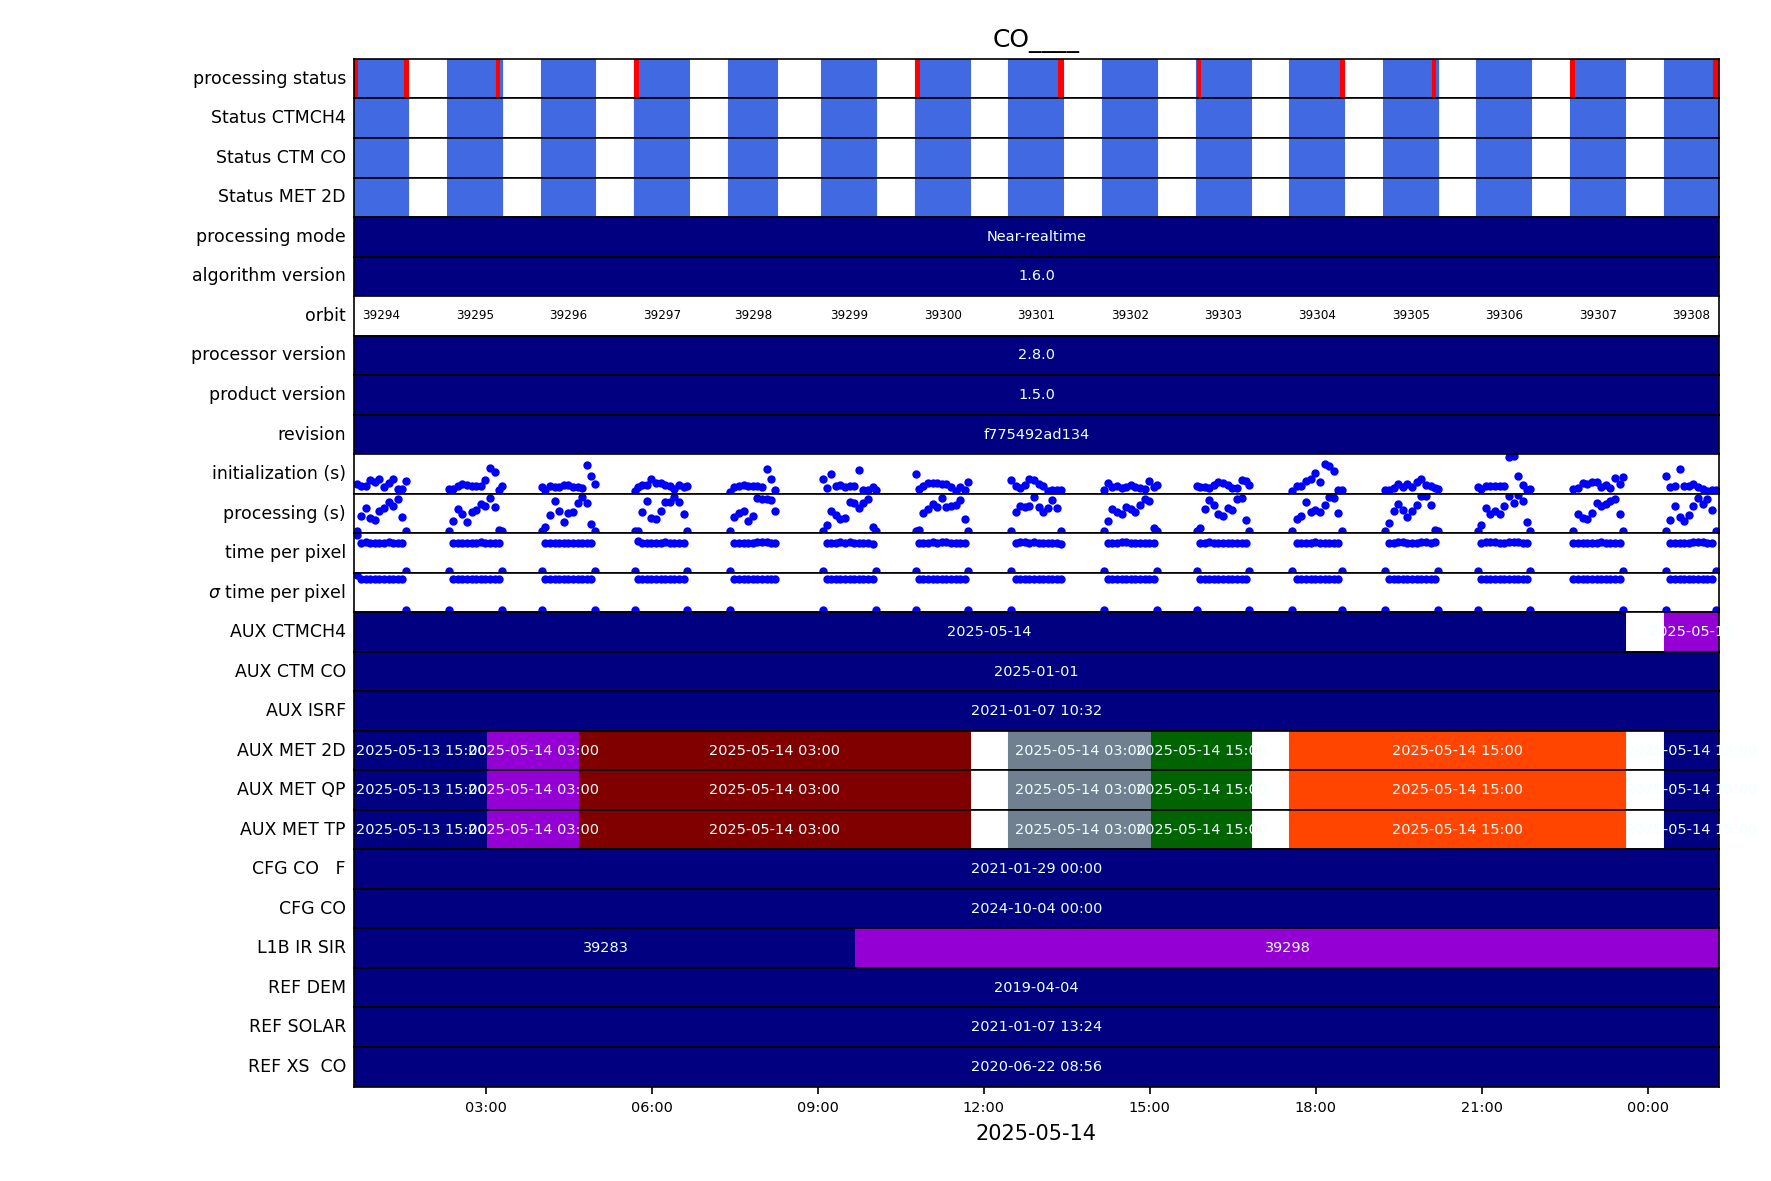The width and height of the screenshot is (1771, 1181).
Task: Select orbit number 39301 label
Action: pos(1036,315)
